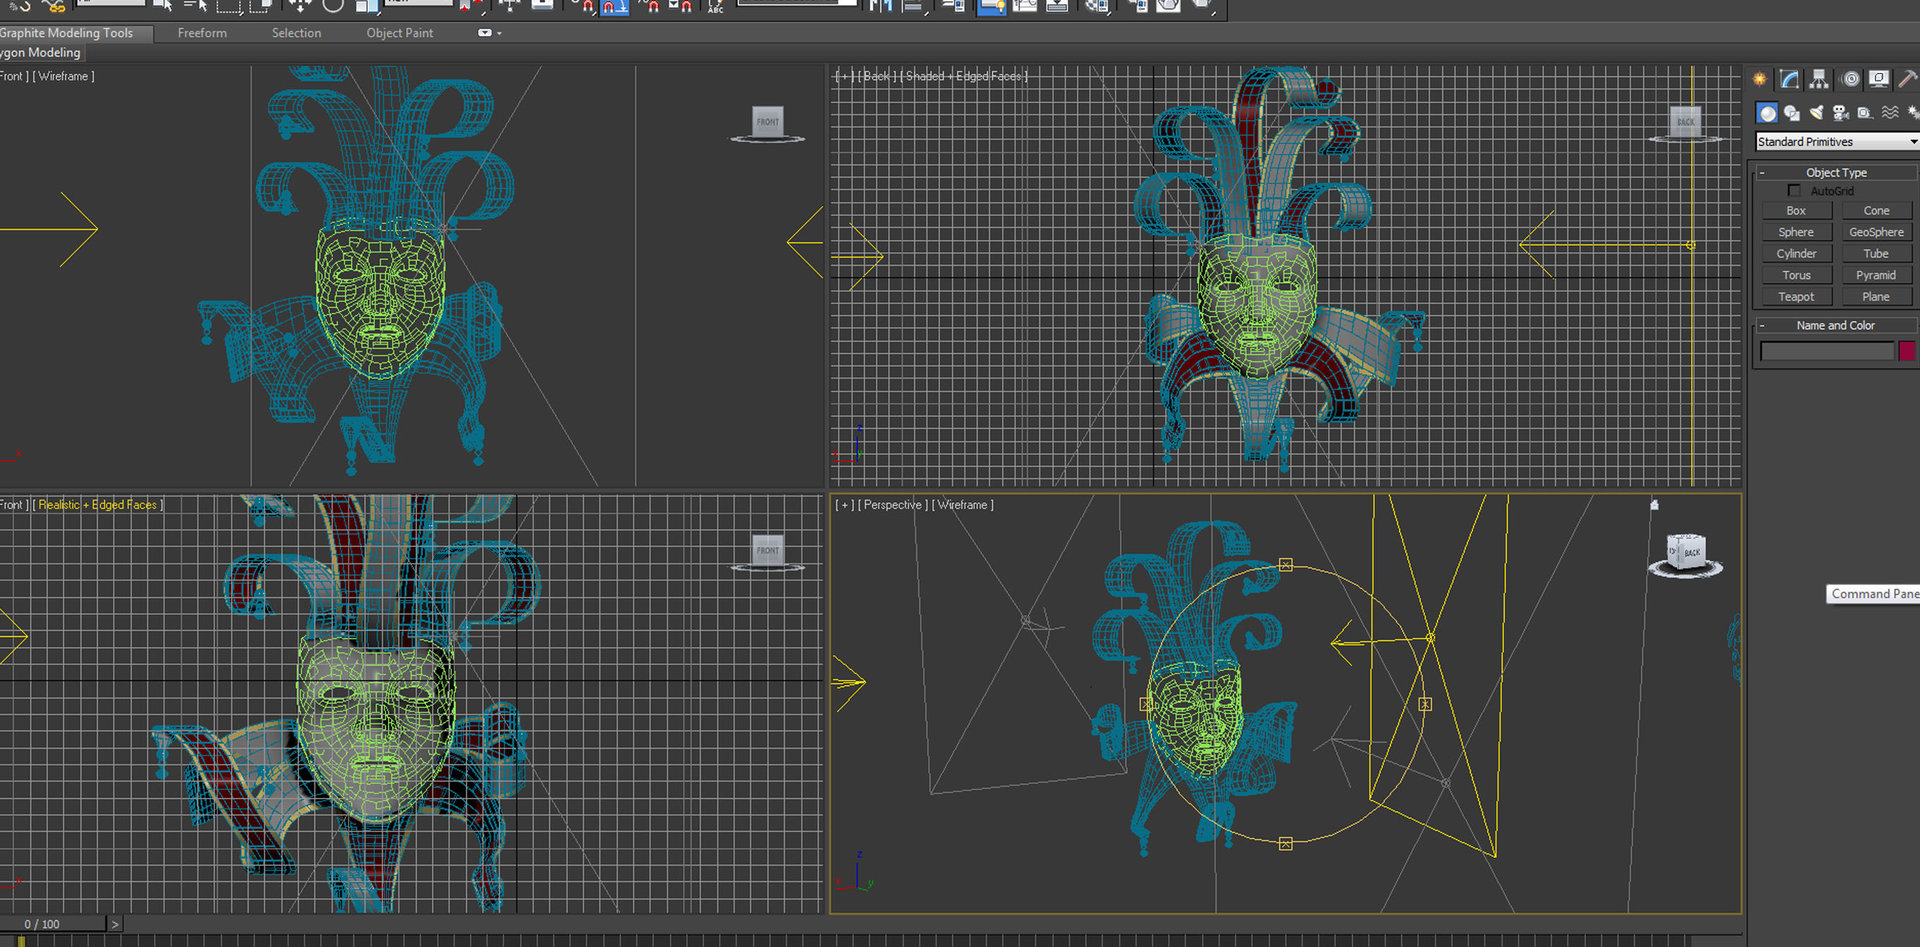Switch to the Freeform ribbon tab
1920x947 pixels.
click(202, 33)
